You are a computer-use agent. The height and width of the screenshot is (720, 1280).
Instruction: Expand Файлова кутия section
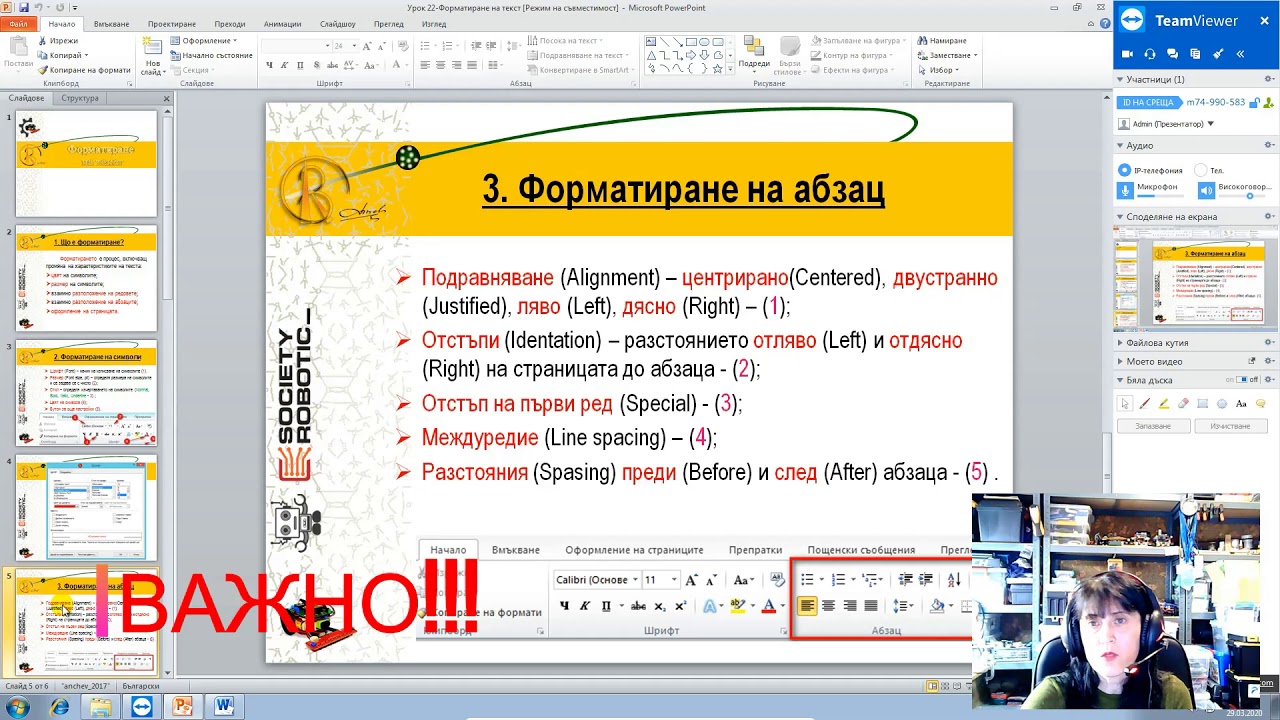coord(1121,343)
